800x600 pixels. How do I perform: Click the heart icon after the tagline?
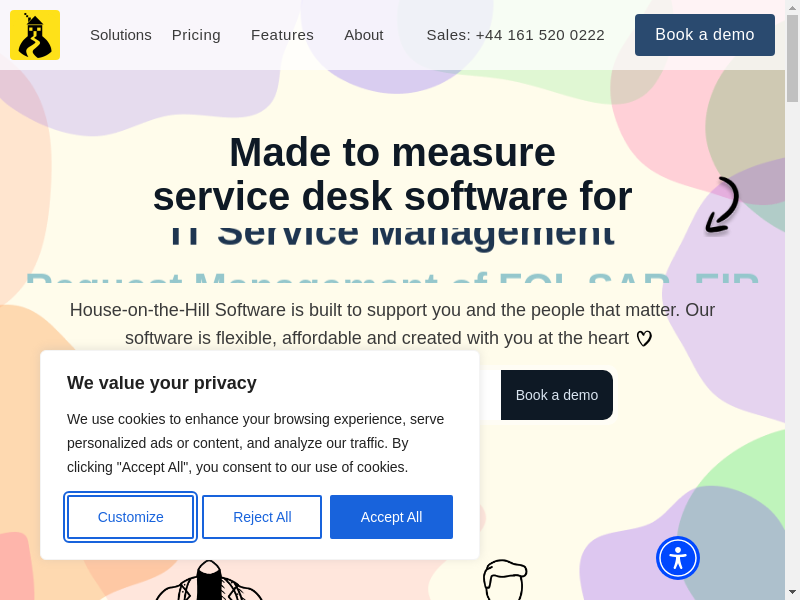(644, 338)
